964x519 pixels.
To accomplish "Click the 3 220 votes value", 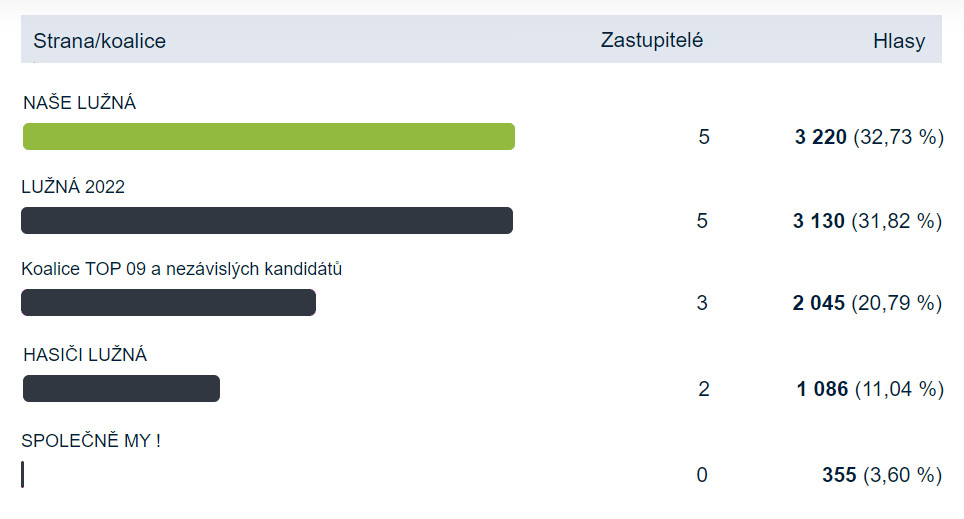I will pyautogui.click(x=820, y=137).
